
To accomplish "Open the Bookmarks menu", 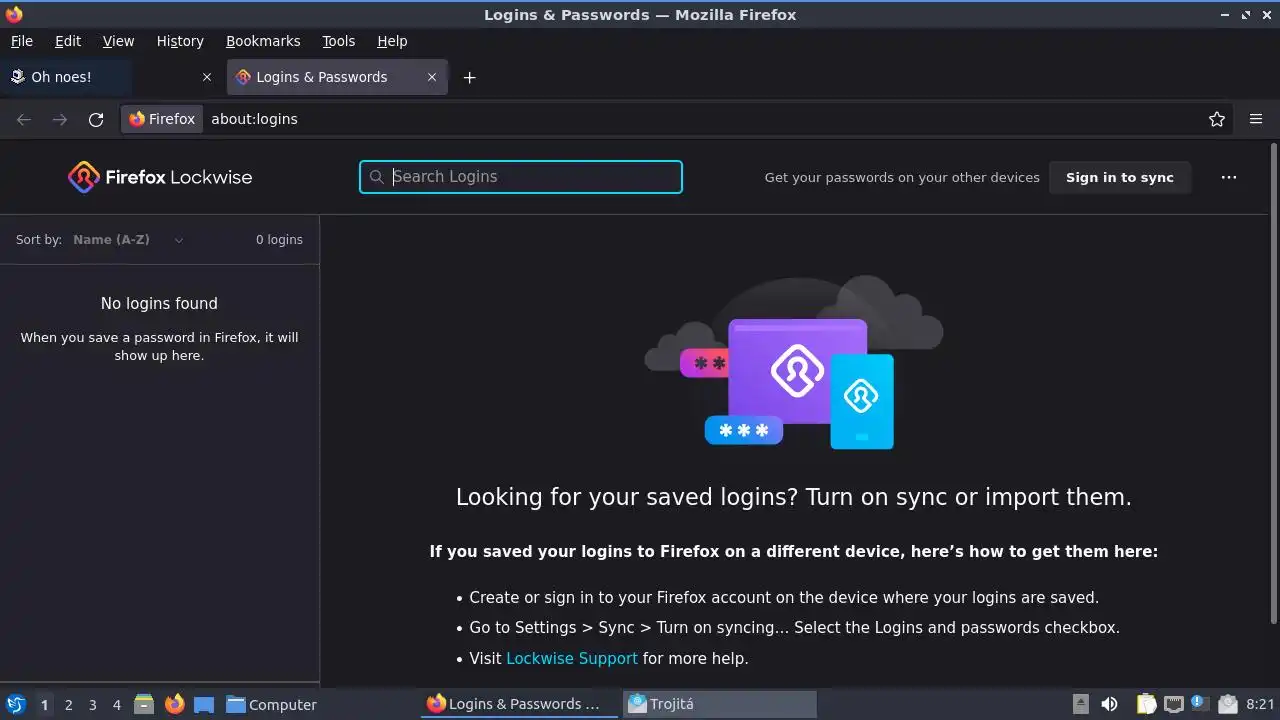I will click(x=263, y=41).
